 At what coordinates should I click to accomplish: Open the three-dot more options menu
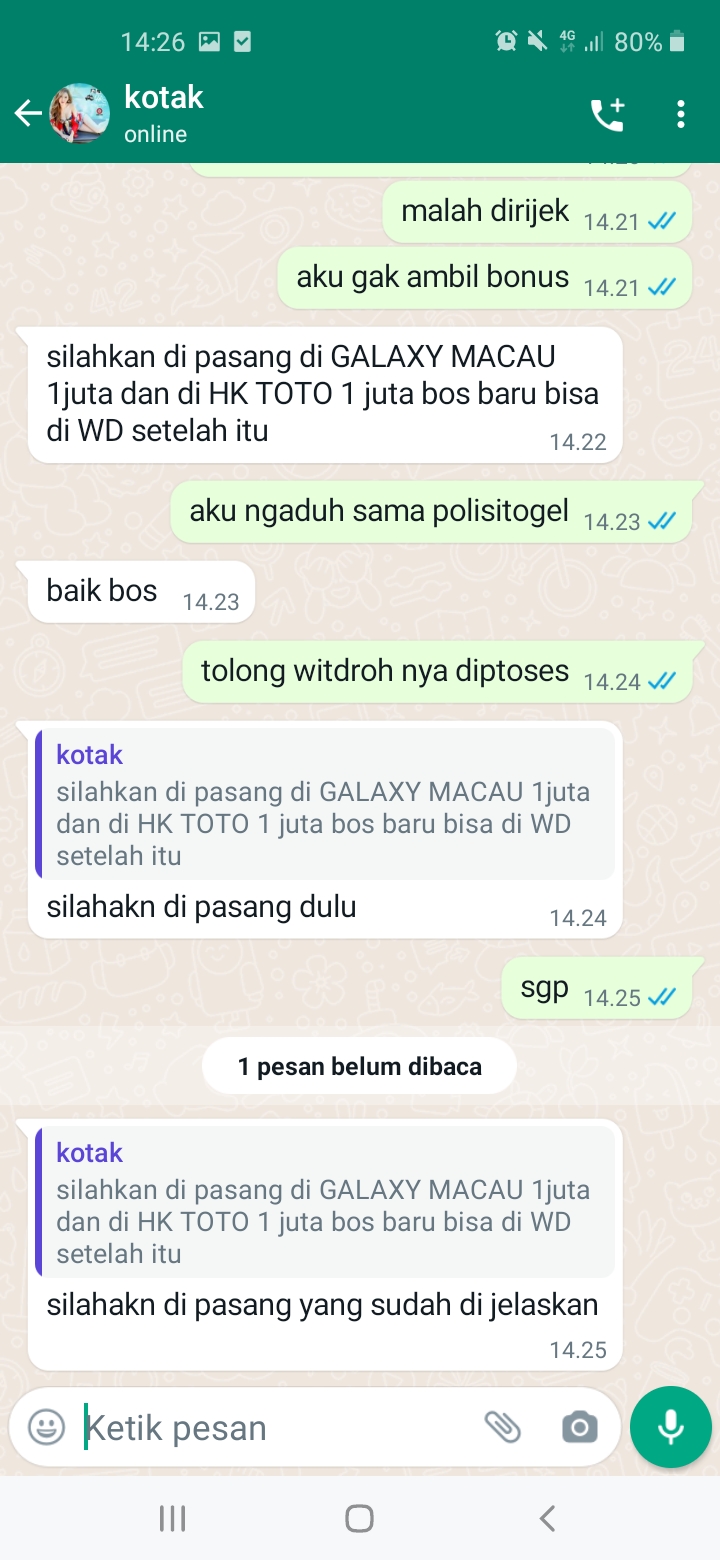681,114
